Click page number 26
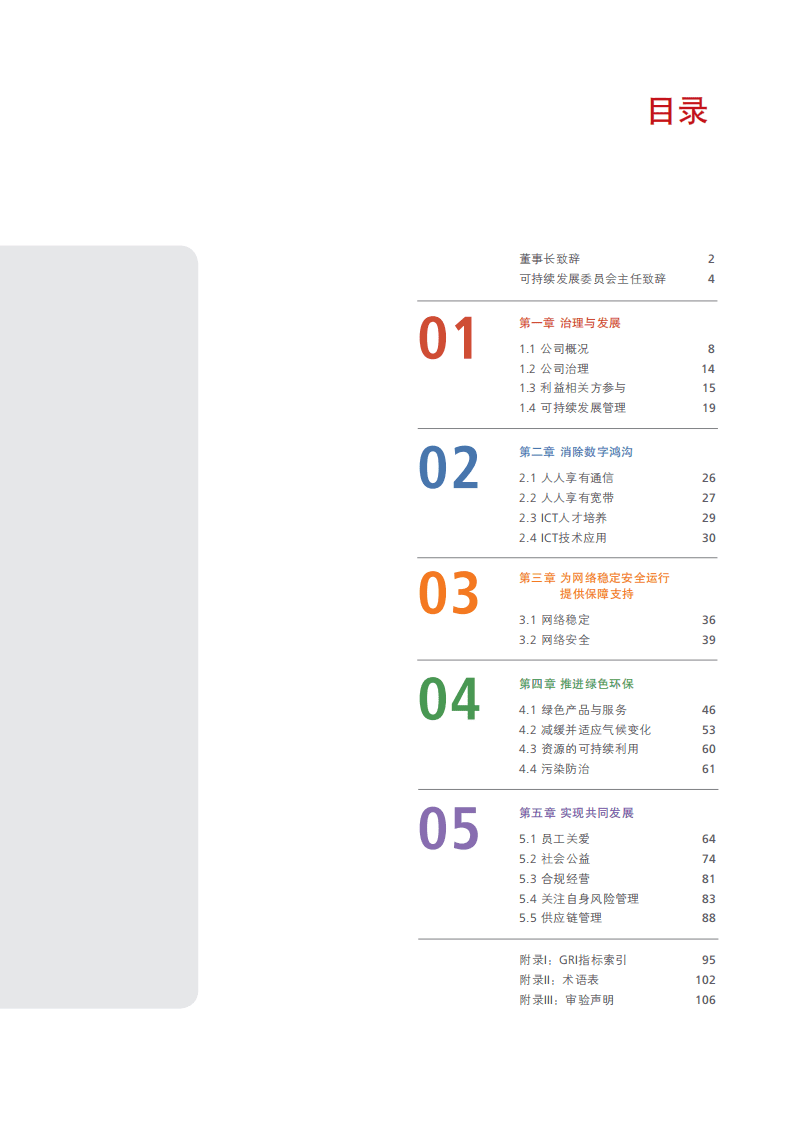 (709, 478)
